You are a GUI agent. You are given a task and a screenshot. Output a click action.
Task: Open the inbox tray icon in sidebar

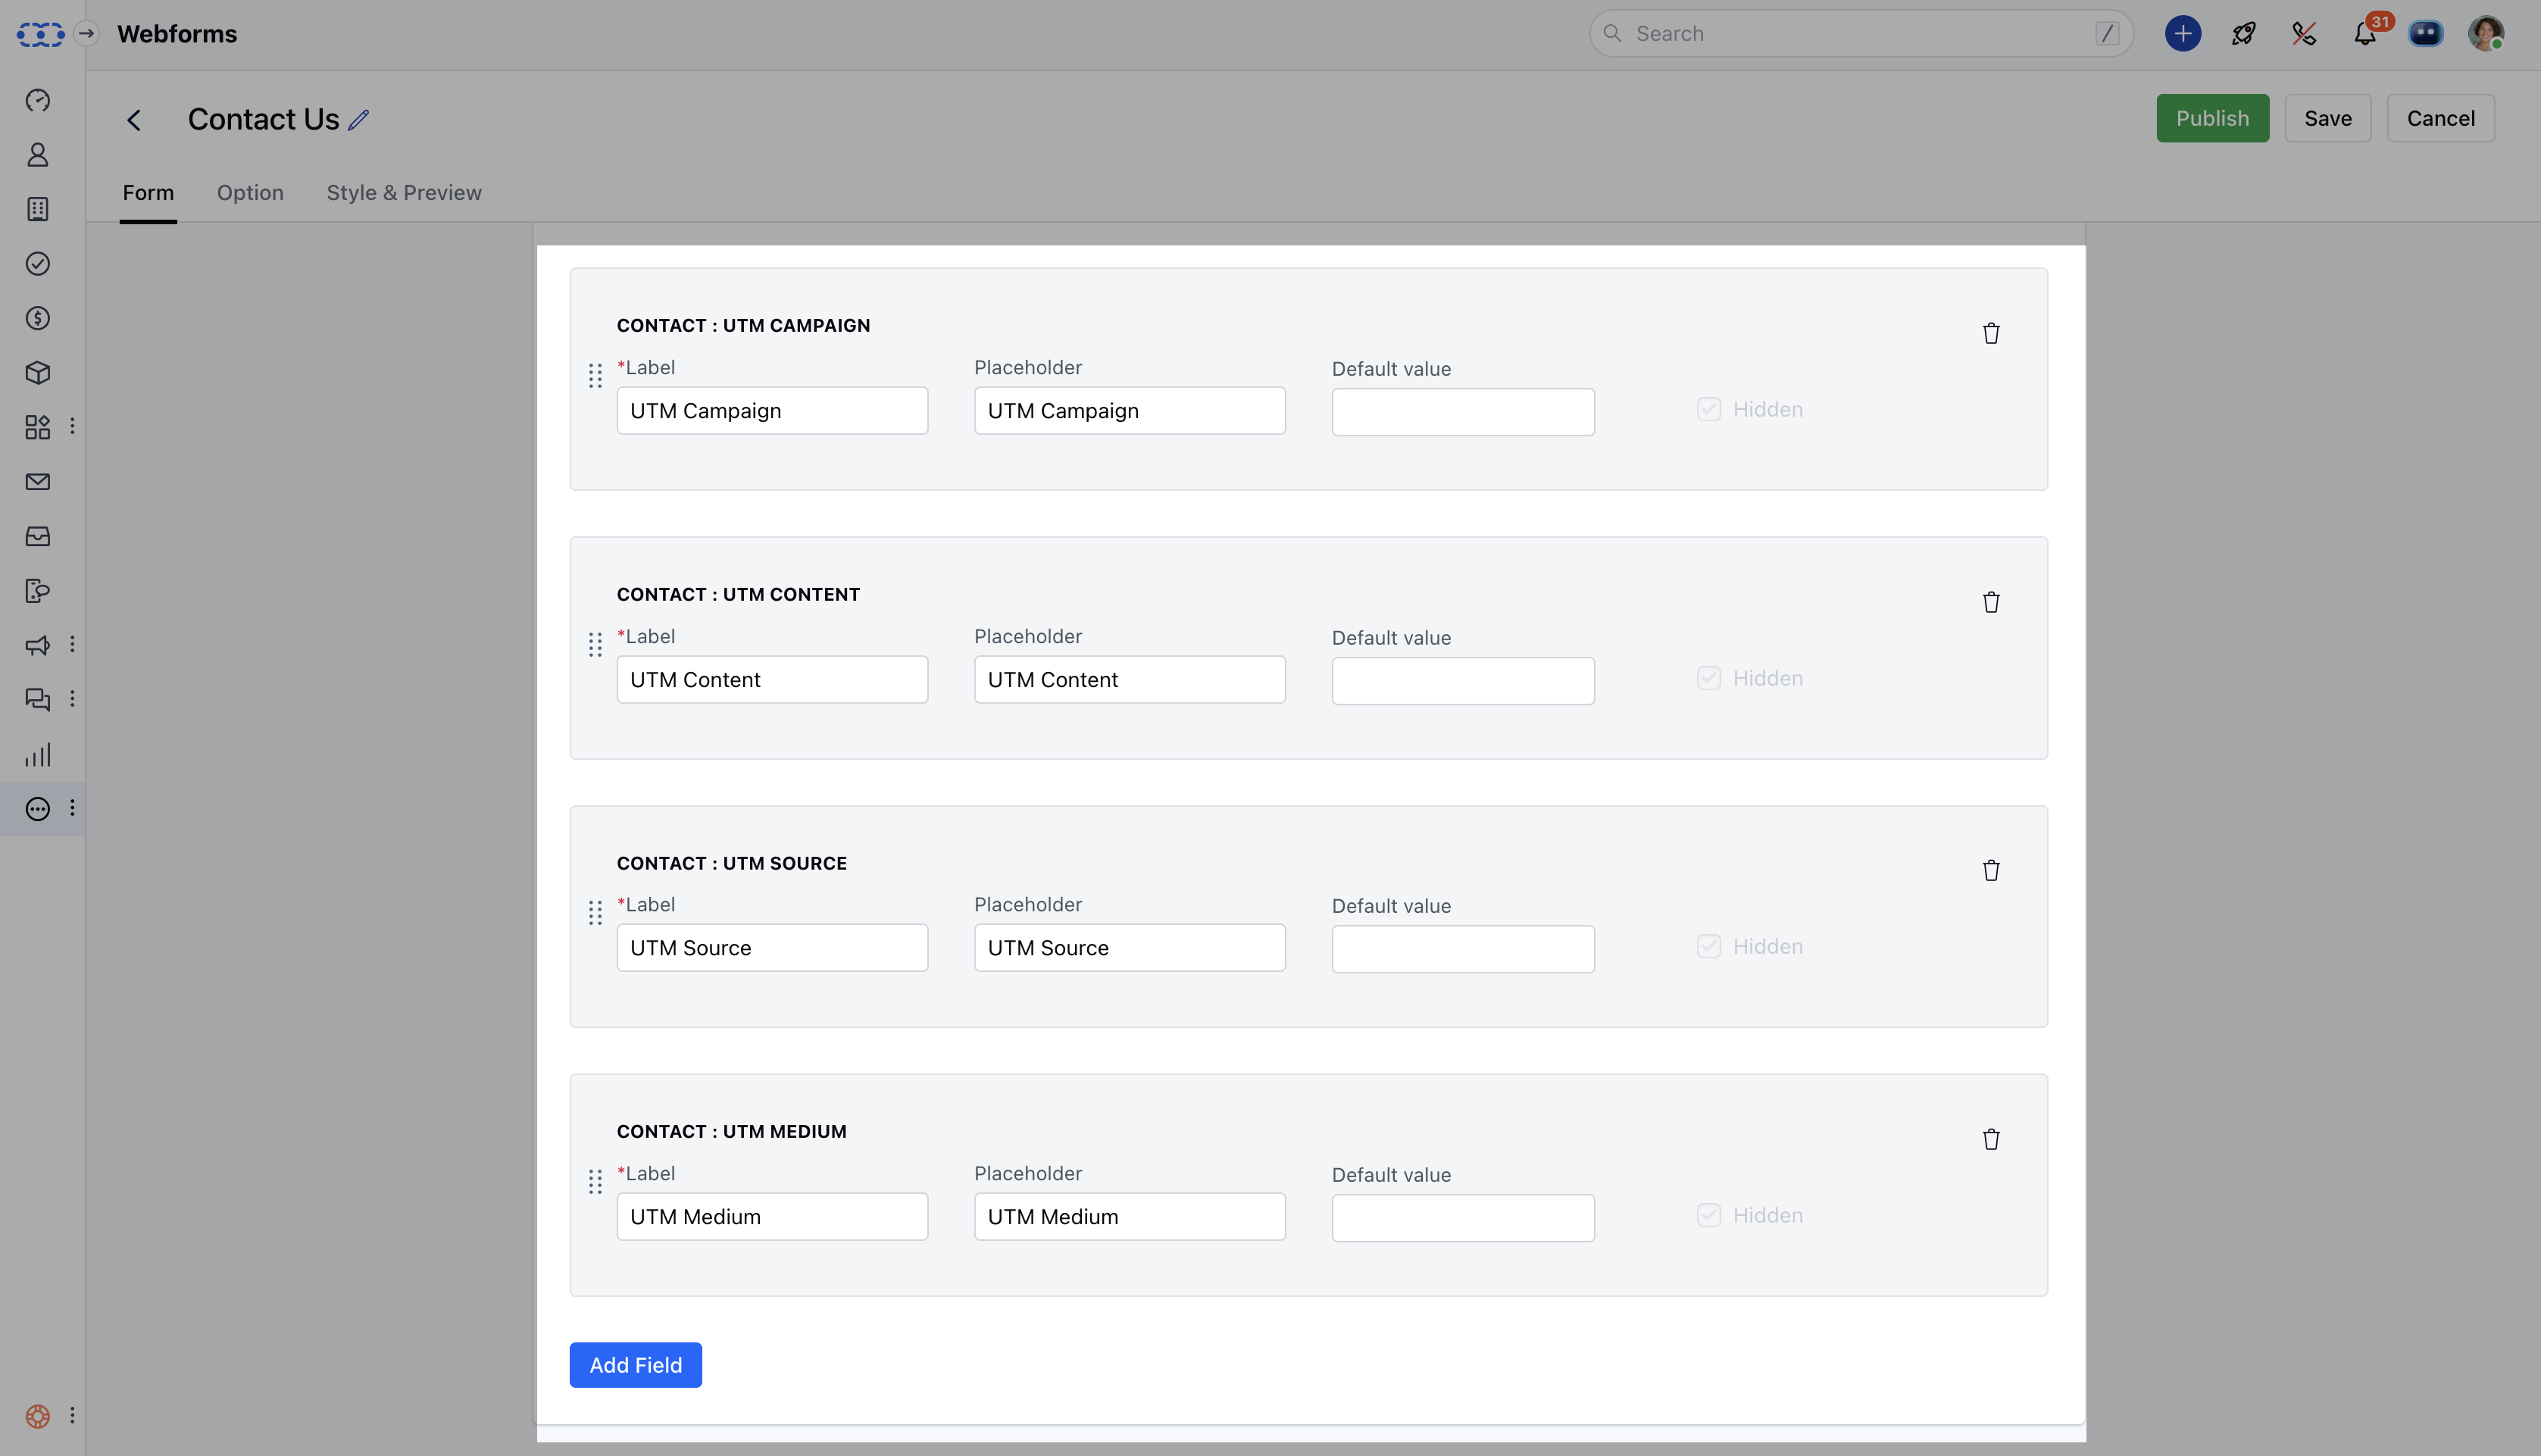38,537
